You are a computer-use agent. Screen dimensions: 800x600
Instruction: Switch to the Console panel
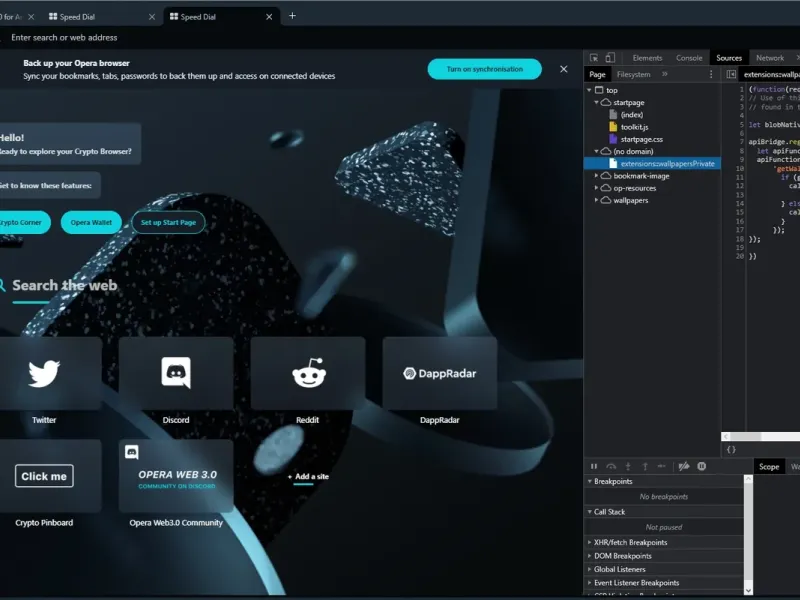click(x=689, y=58)
